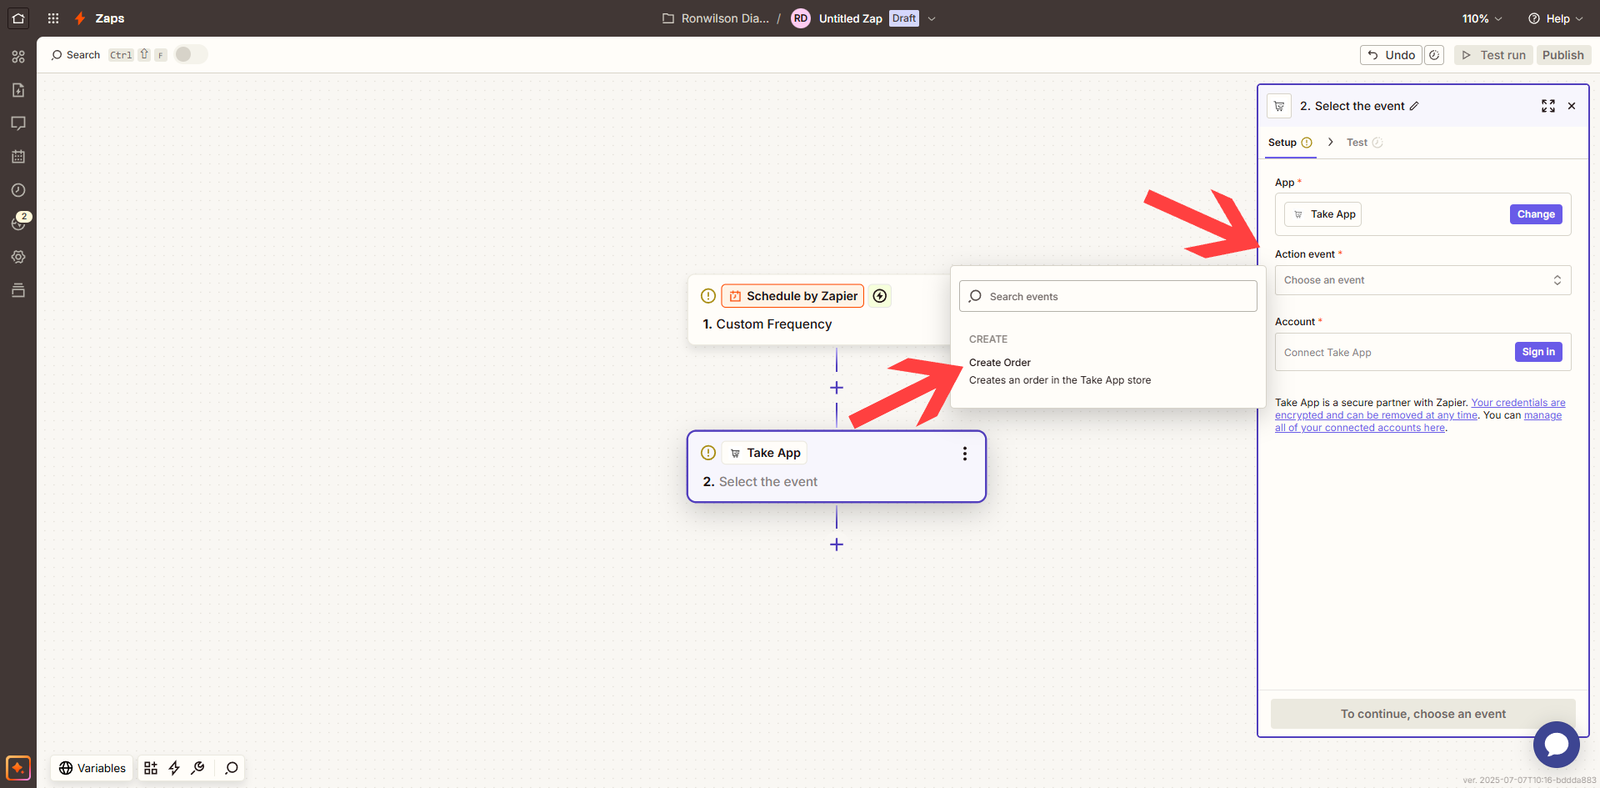Switch to the Setup tab
Viewport: 1600px width, 788px height.
(1290, 143)
